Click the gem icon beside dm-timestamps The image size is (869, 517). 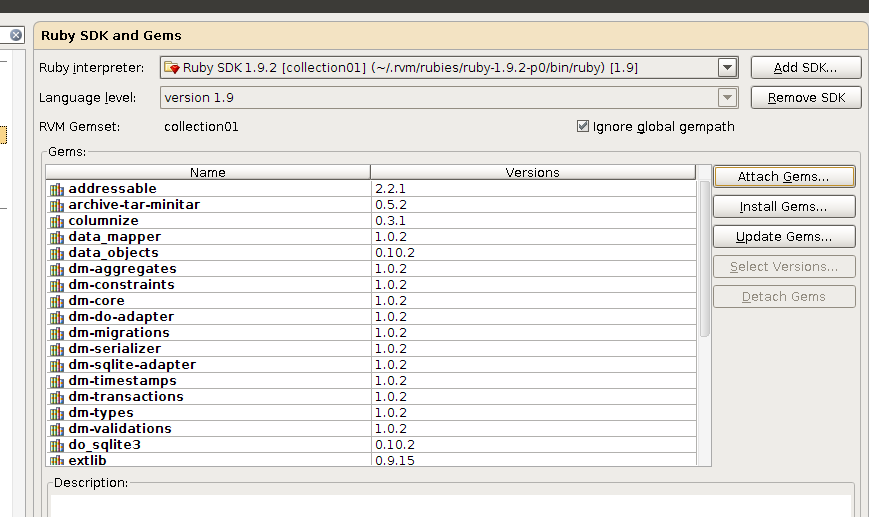pyautogui.click(x=57, y=382)
